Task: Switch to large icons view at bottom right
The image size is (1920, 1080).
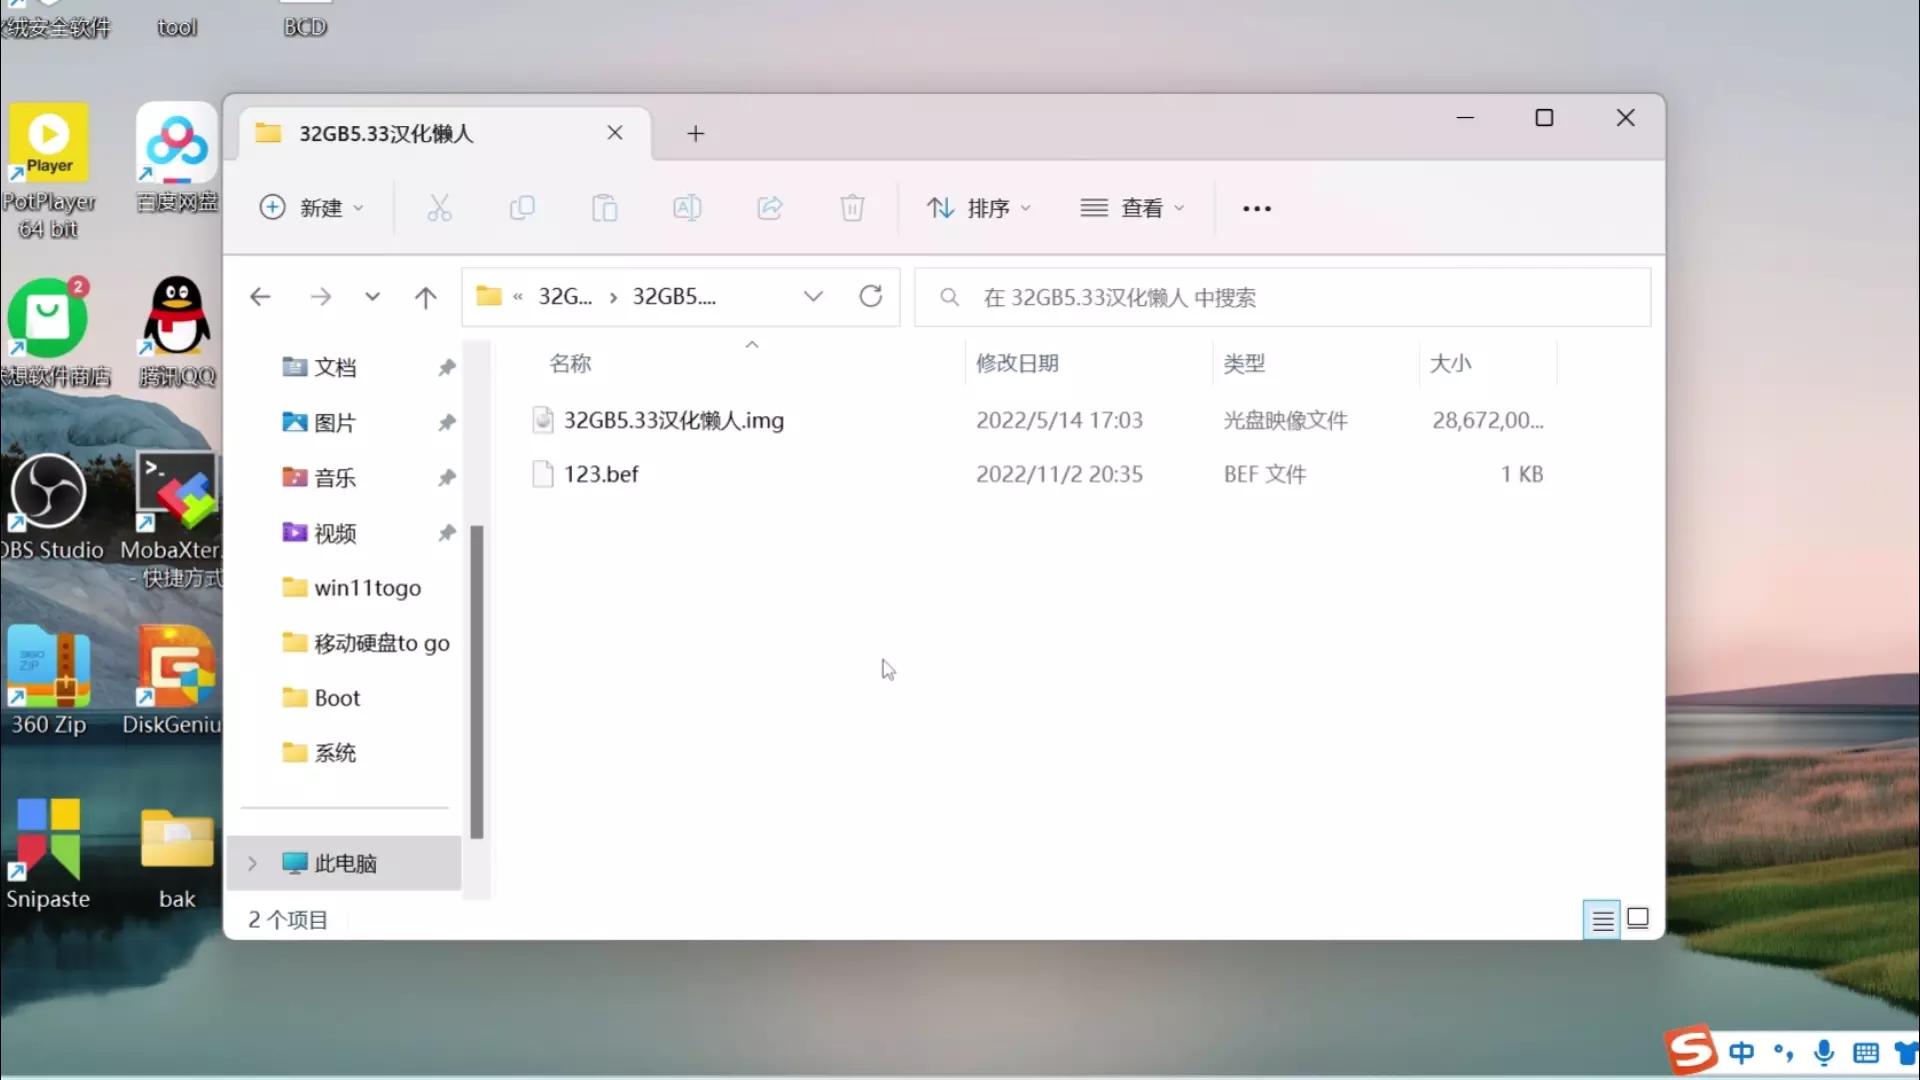Action: click(1638, 918)
